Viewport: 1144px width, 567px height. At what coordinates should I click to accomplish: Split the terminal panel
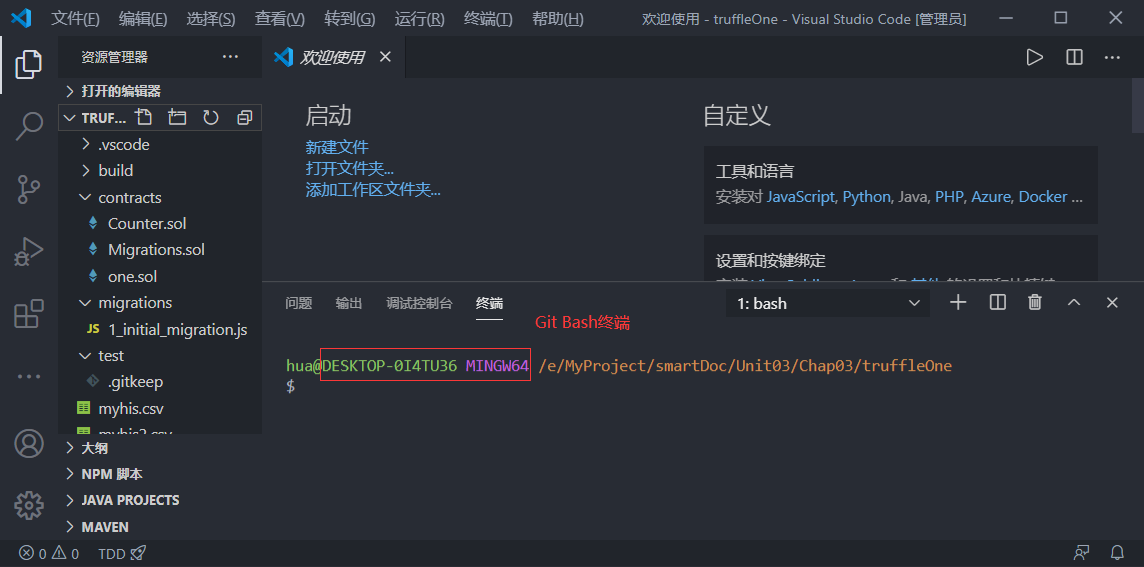(997, 302)
